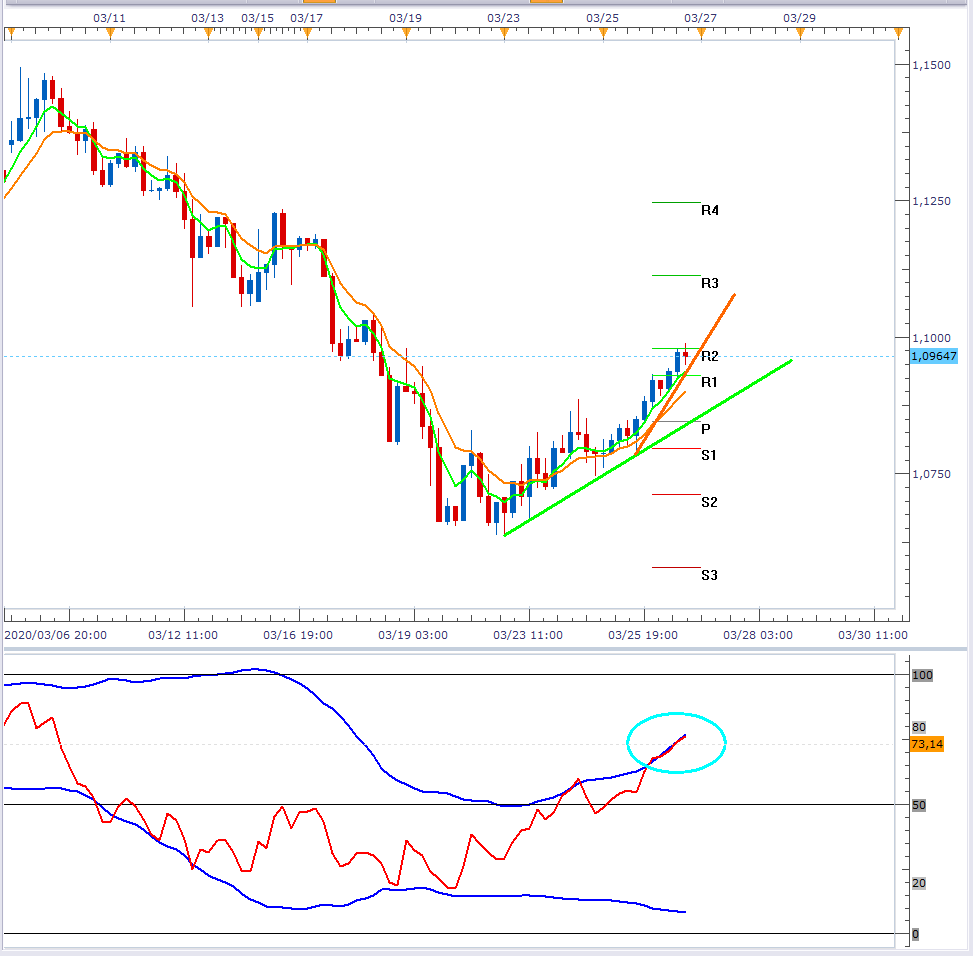973x956 pixels.
Task: Select the P pivot point label
Action: coord(706,429)
